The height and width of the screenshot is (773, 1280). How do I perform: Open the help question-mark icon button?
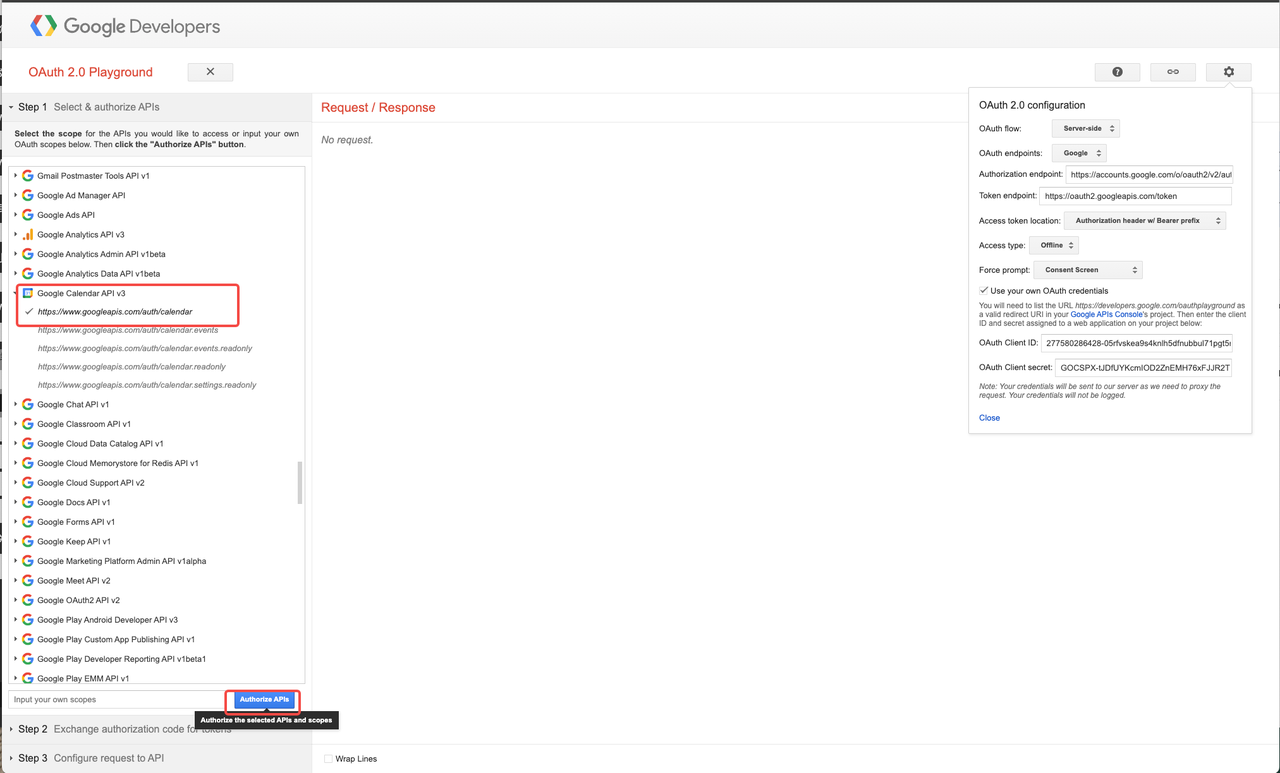tap(1117, 72)
